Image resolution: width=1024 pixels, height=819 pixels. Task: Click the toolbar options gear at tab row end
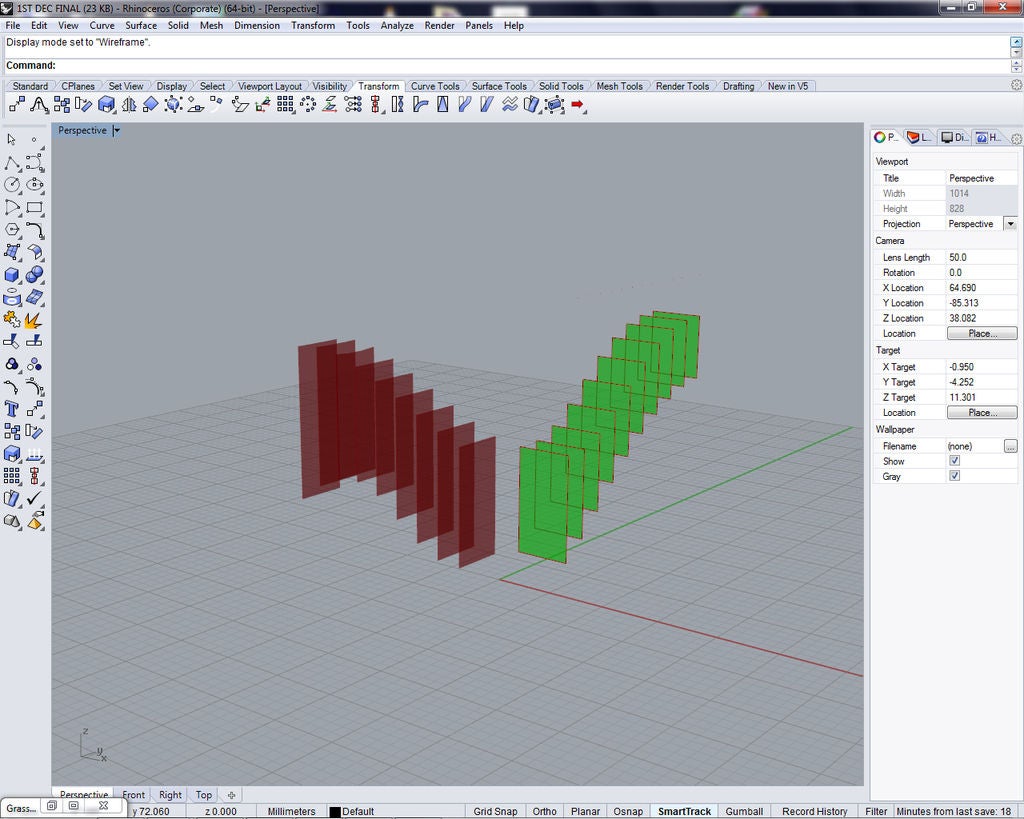tap(1016, 85)
